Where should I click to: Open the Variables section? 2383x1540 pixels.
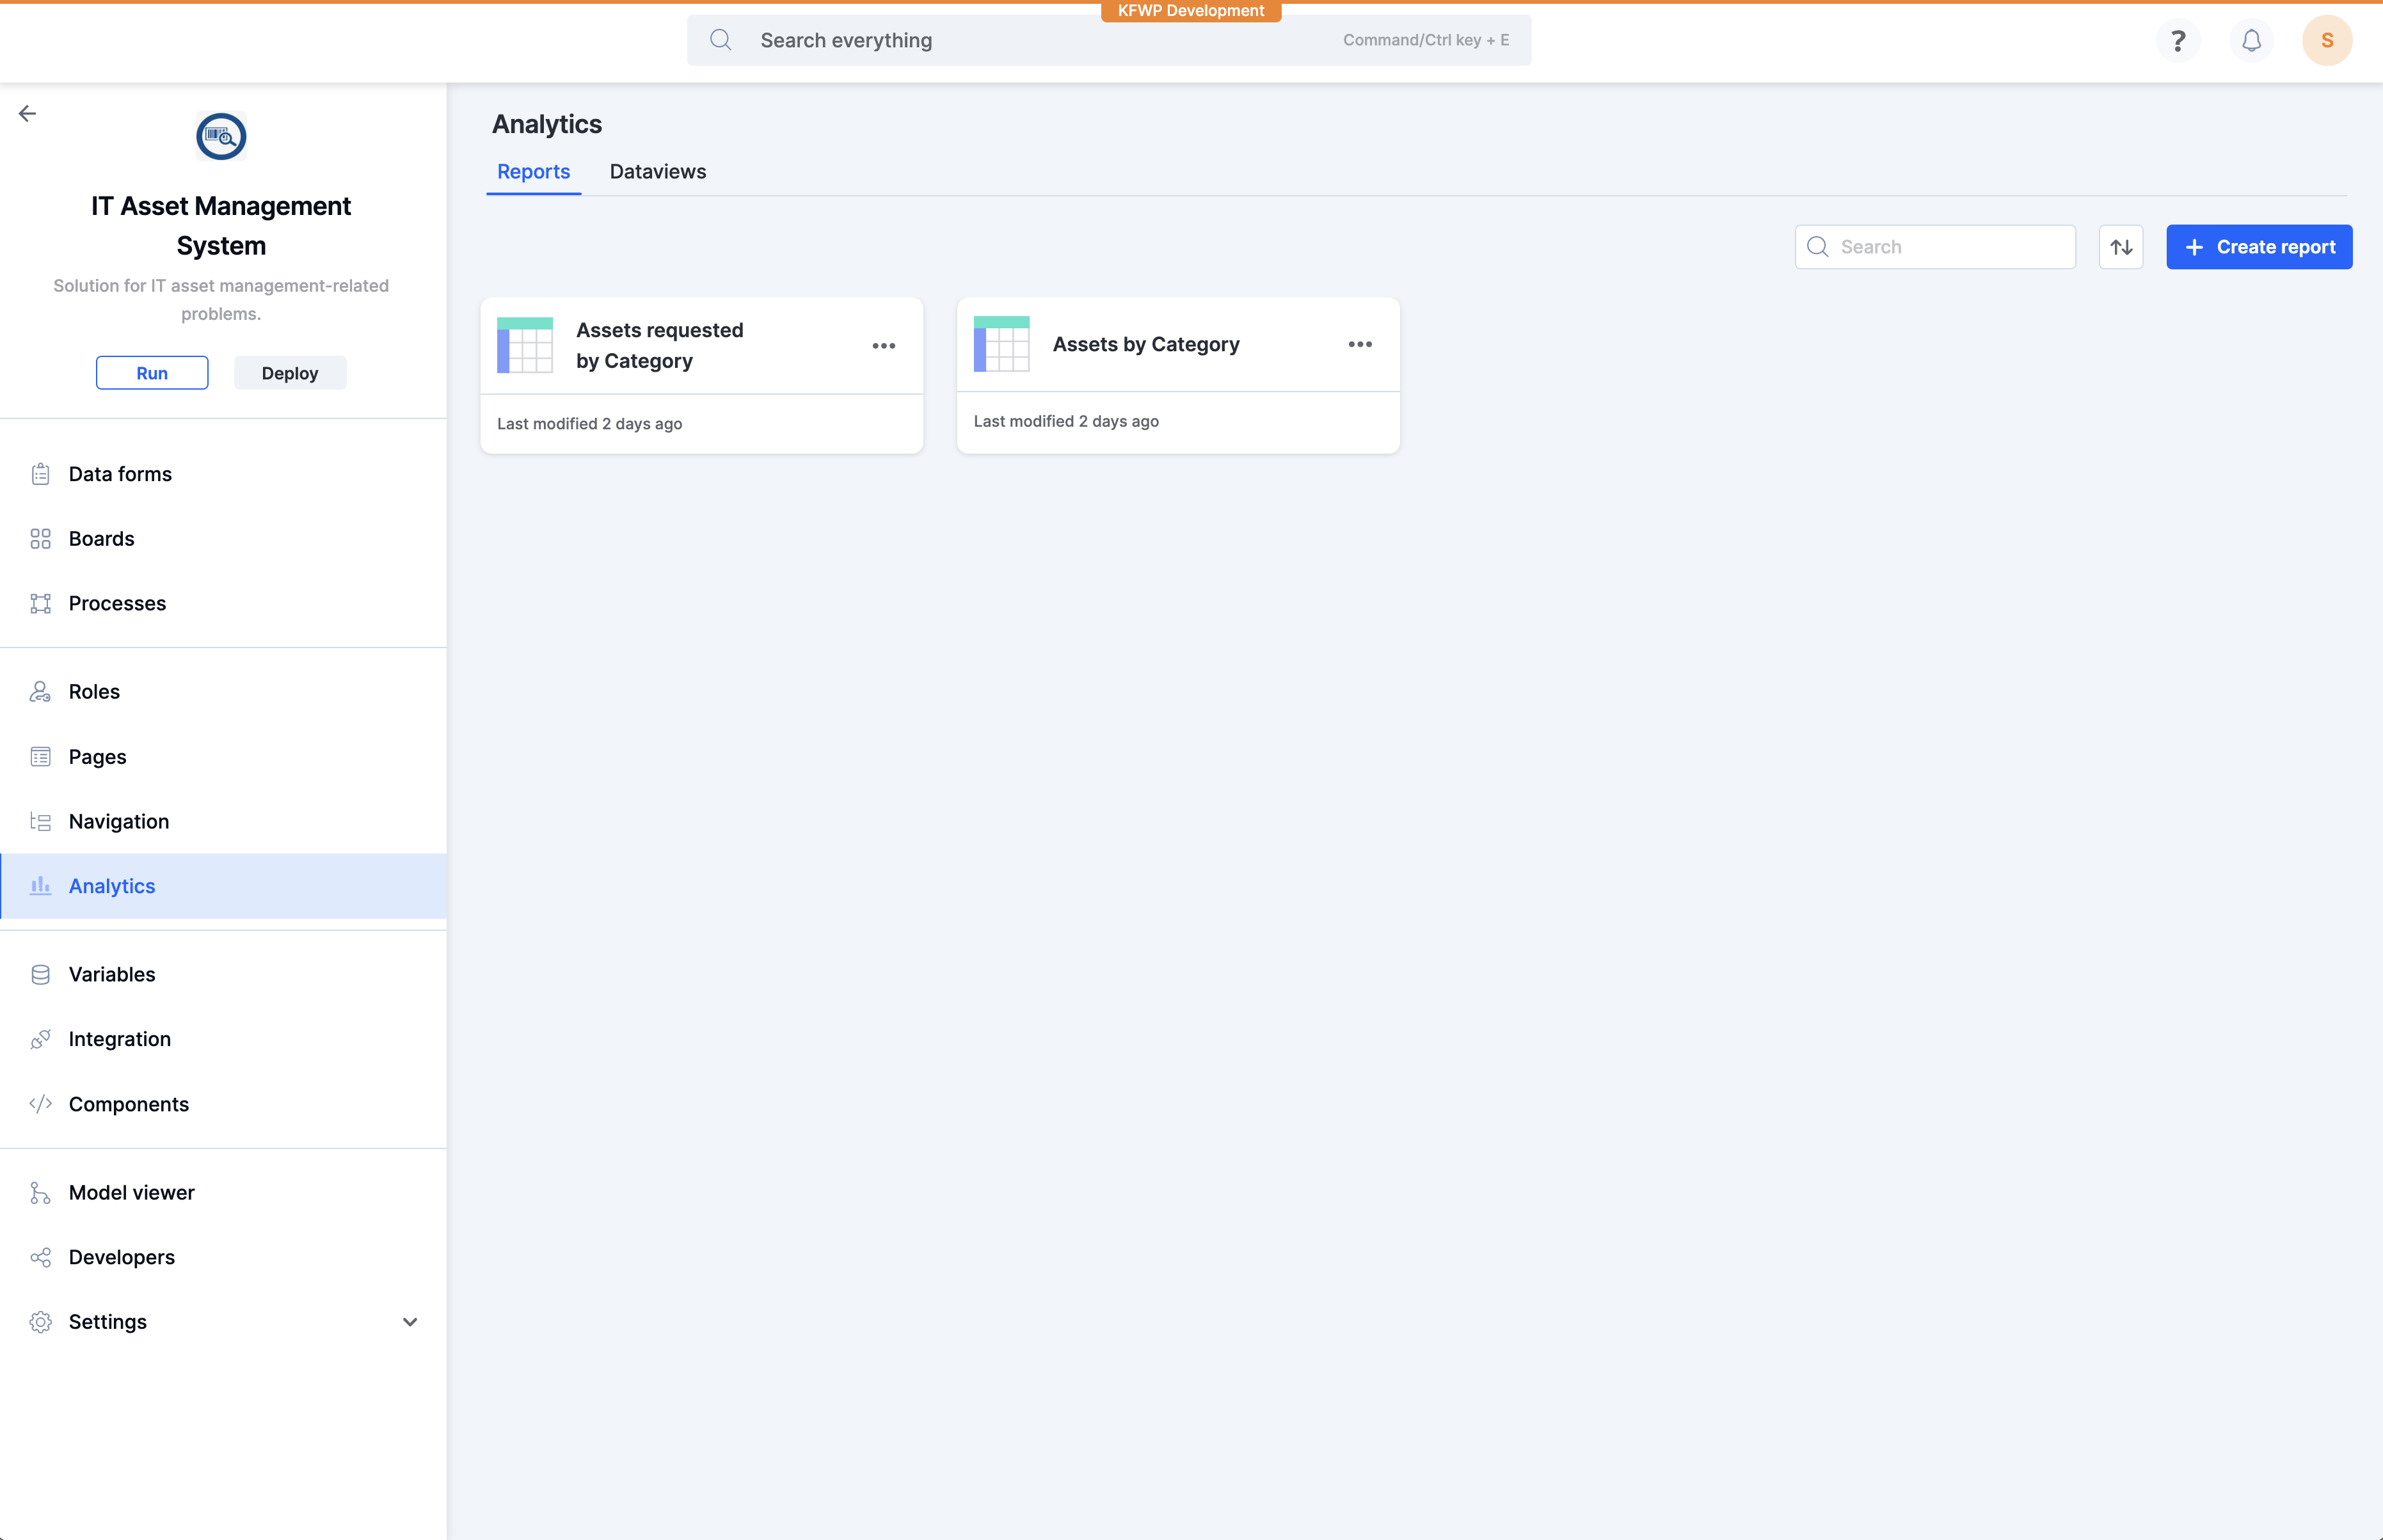point(224,975)
